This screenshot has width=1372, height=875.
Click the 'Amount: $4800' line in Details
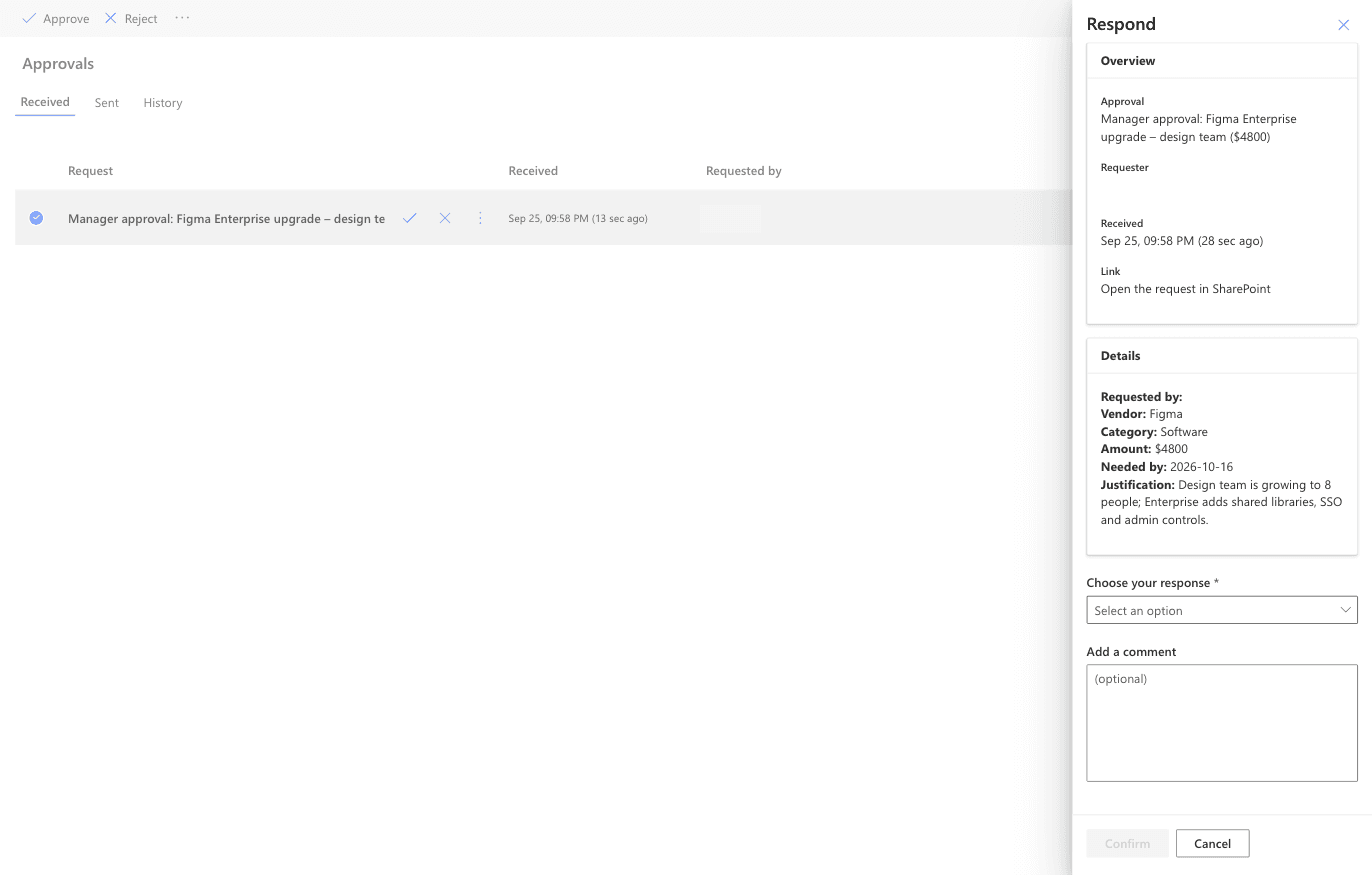[x=1144, y=449]
